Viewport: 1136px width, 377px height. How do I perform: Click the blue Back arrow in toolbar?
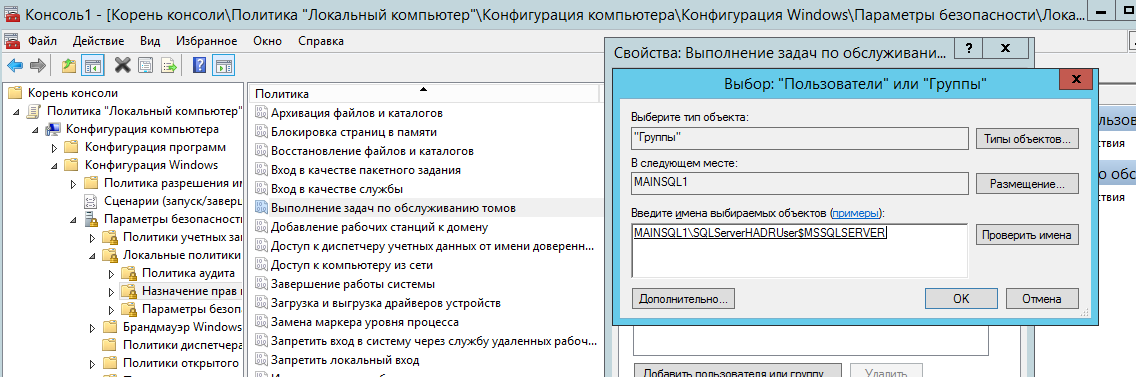tap(14, 66)
